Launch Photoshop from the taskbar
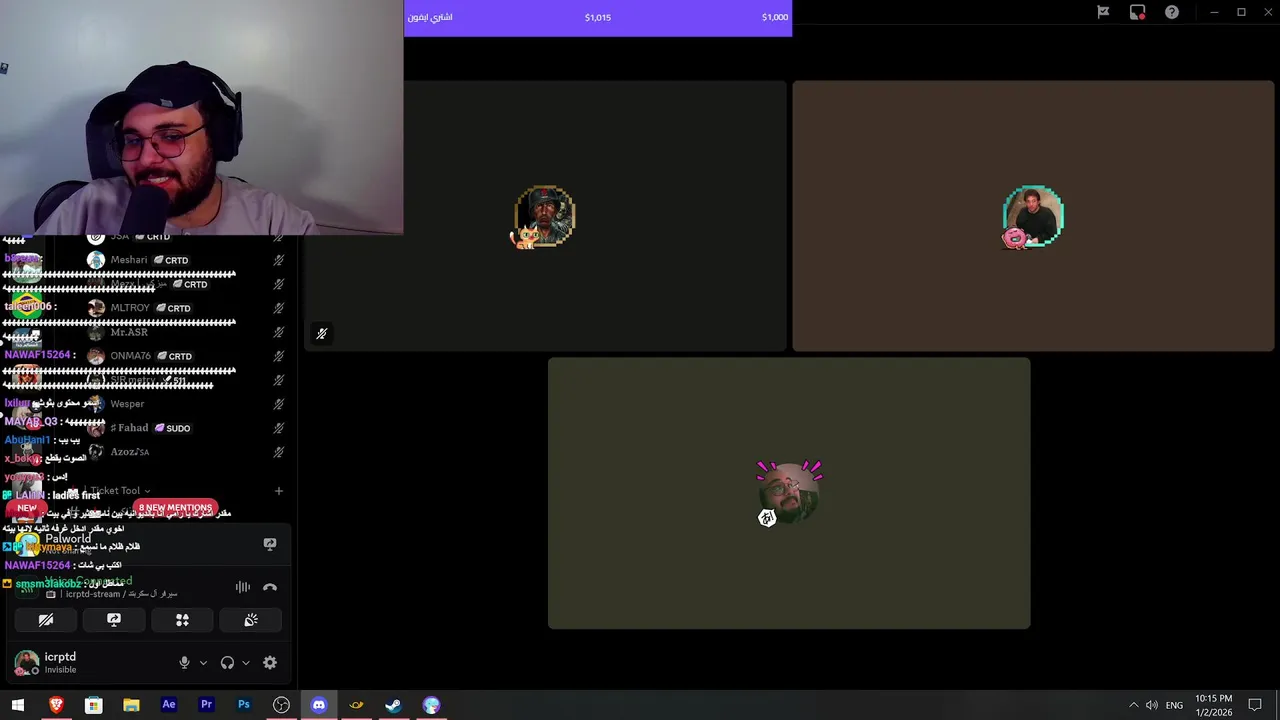This screenshot has width=1280, height=720. pos(244,705)
